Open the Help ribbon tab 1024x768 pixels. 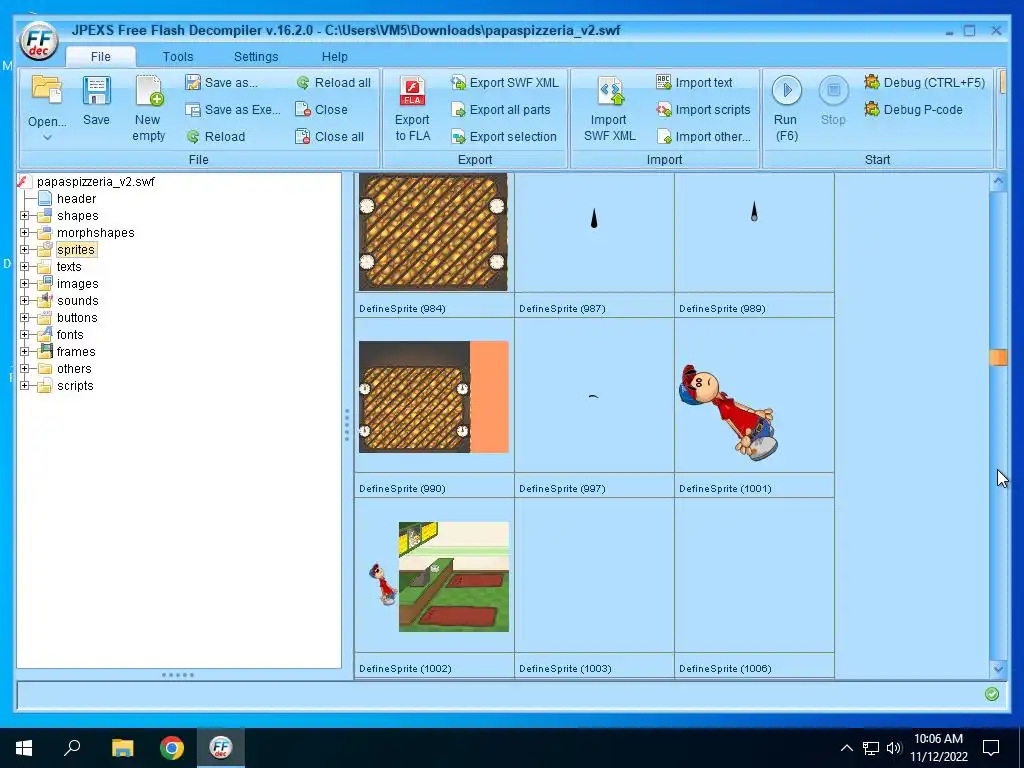[x=334, y=57]
